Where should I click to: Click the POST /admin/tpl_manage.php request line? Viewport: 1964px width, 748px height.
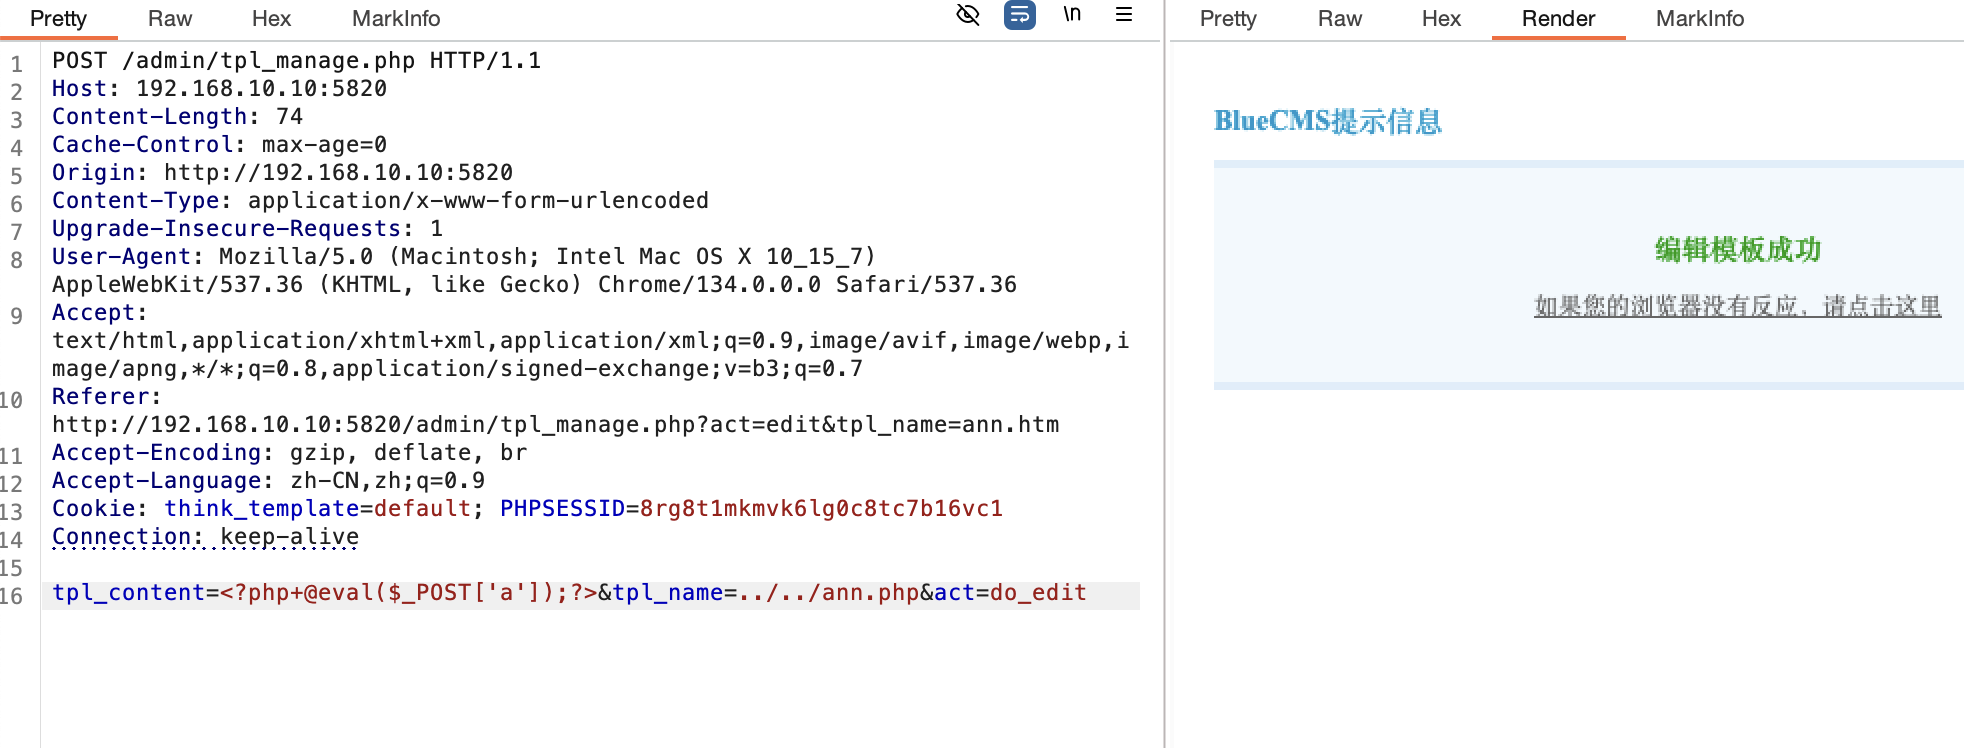(296, 61)
